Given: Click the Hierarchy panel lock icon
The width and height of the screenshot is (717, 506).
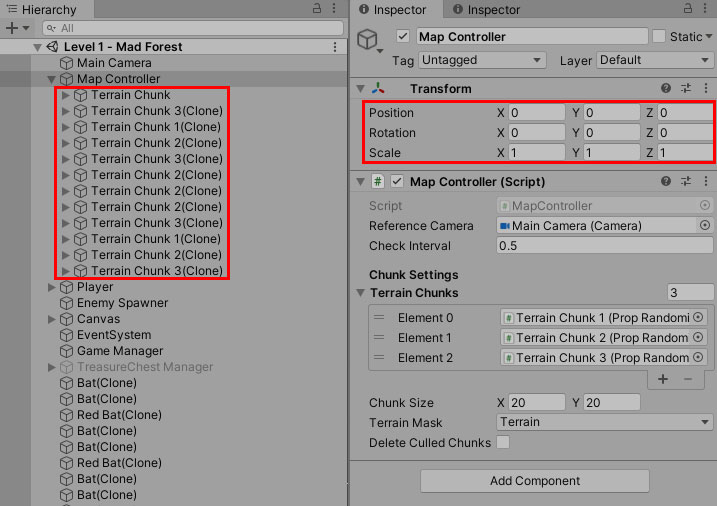Looking at the screenshot, I should 316,9.
